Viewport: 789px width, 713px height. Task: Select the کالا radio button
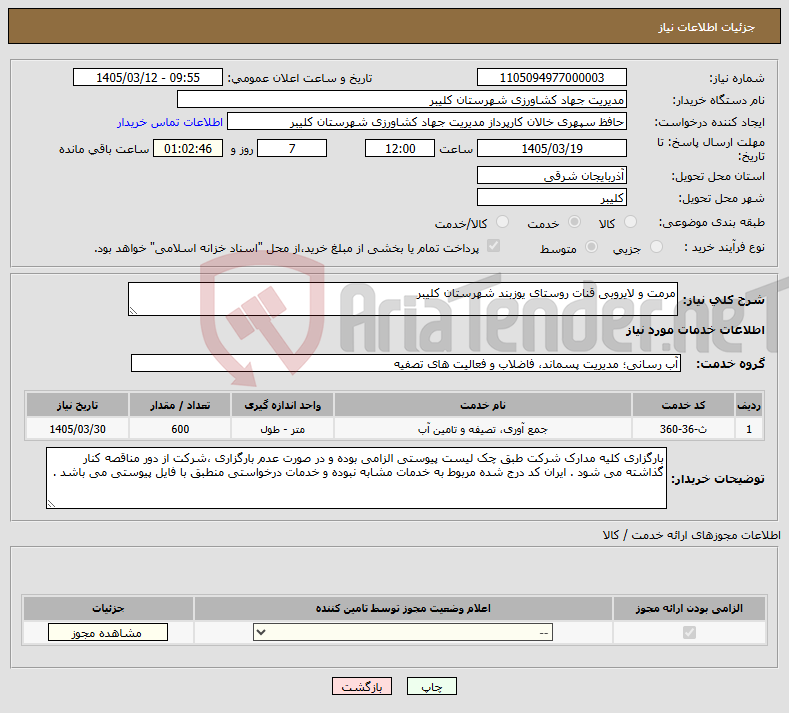pos(630,222)
